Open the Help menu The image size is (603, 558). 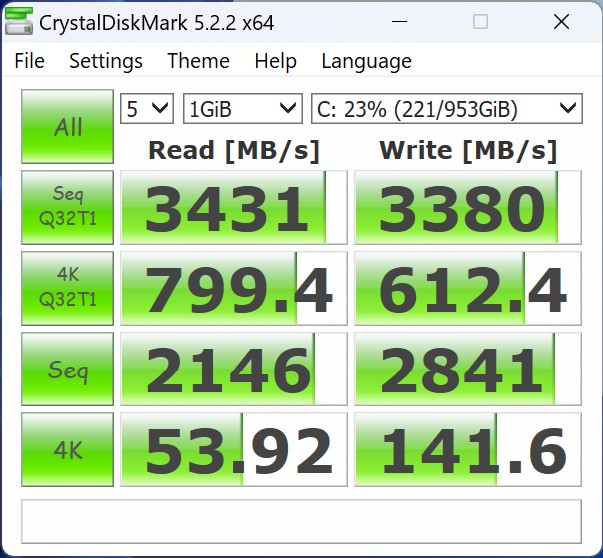pos(275,61)
